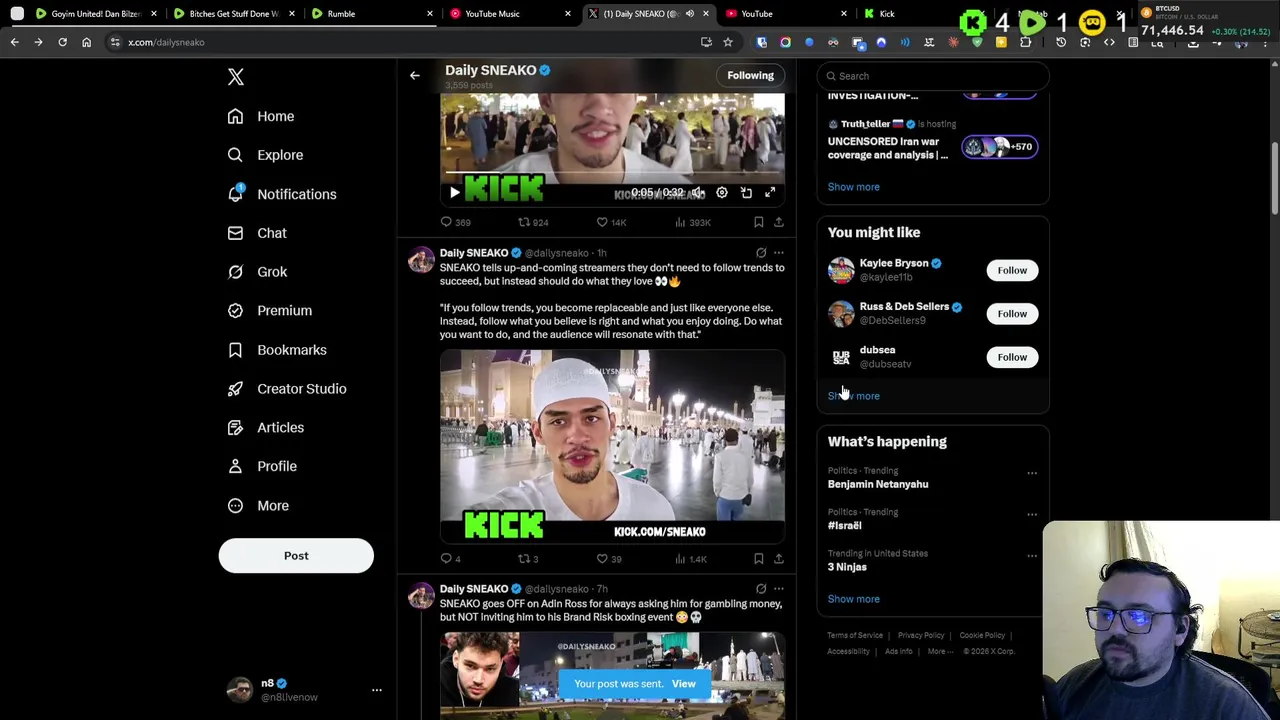
Task: Open account menu dots next to n8
Action: pyautogui.click(x=377, y=690)
